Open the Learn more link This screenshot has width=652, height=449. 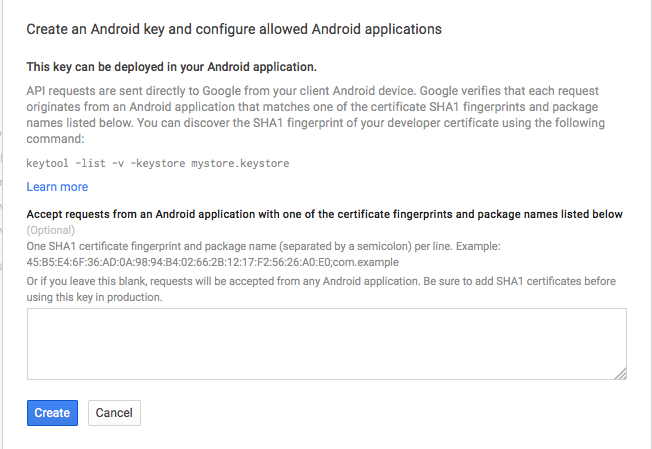[57, 187]
